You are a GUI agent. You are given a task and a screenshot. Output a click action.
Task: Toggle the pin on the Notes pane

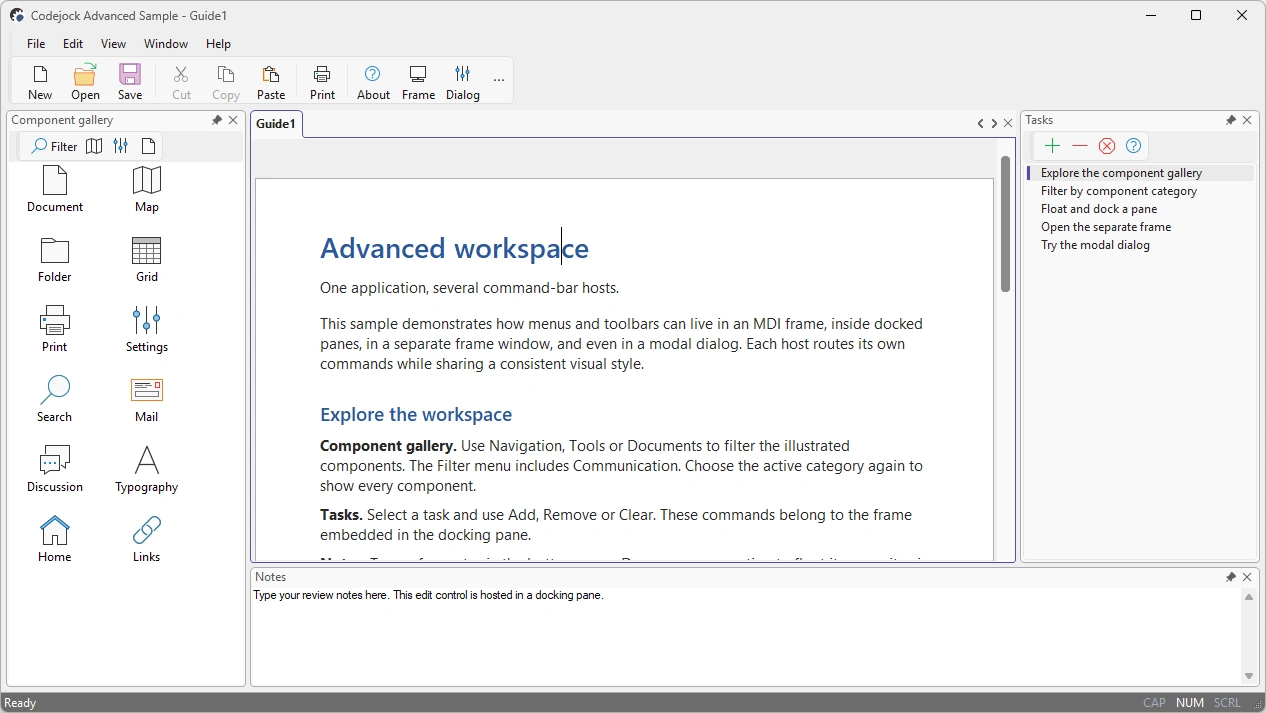tap(1231, 577)
